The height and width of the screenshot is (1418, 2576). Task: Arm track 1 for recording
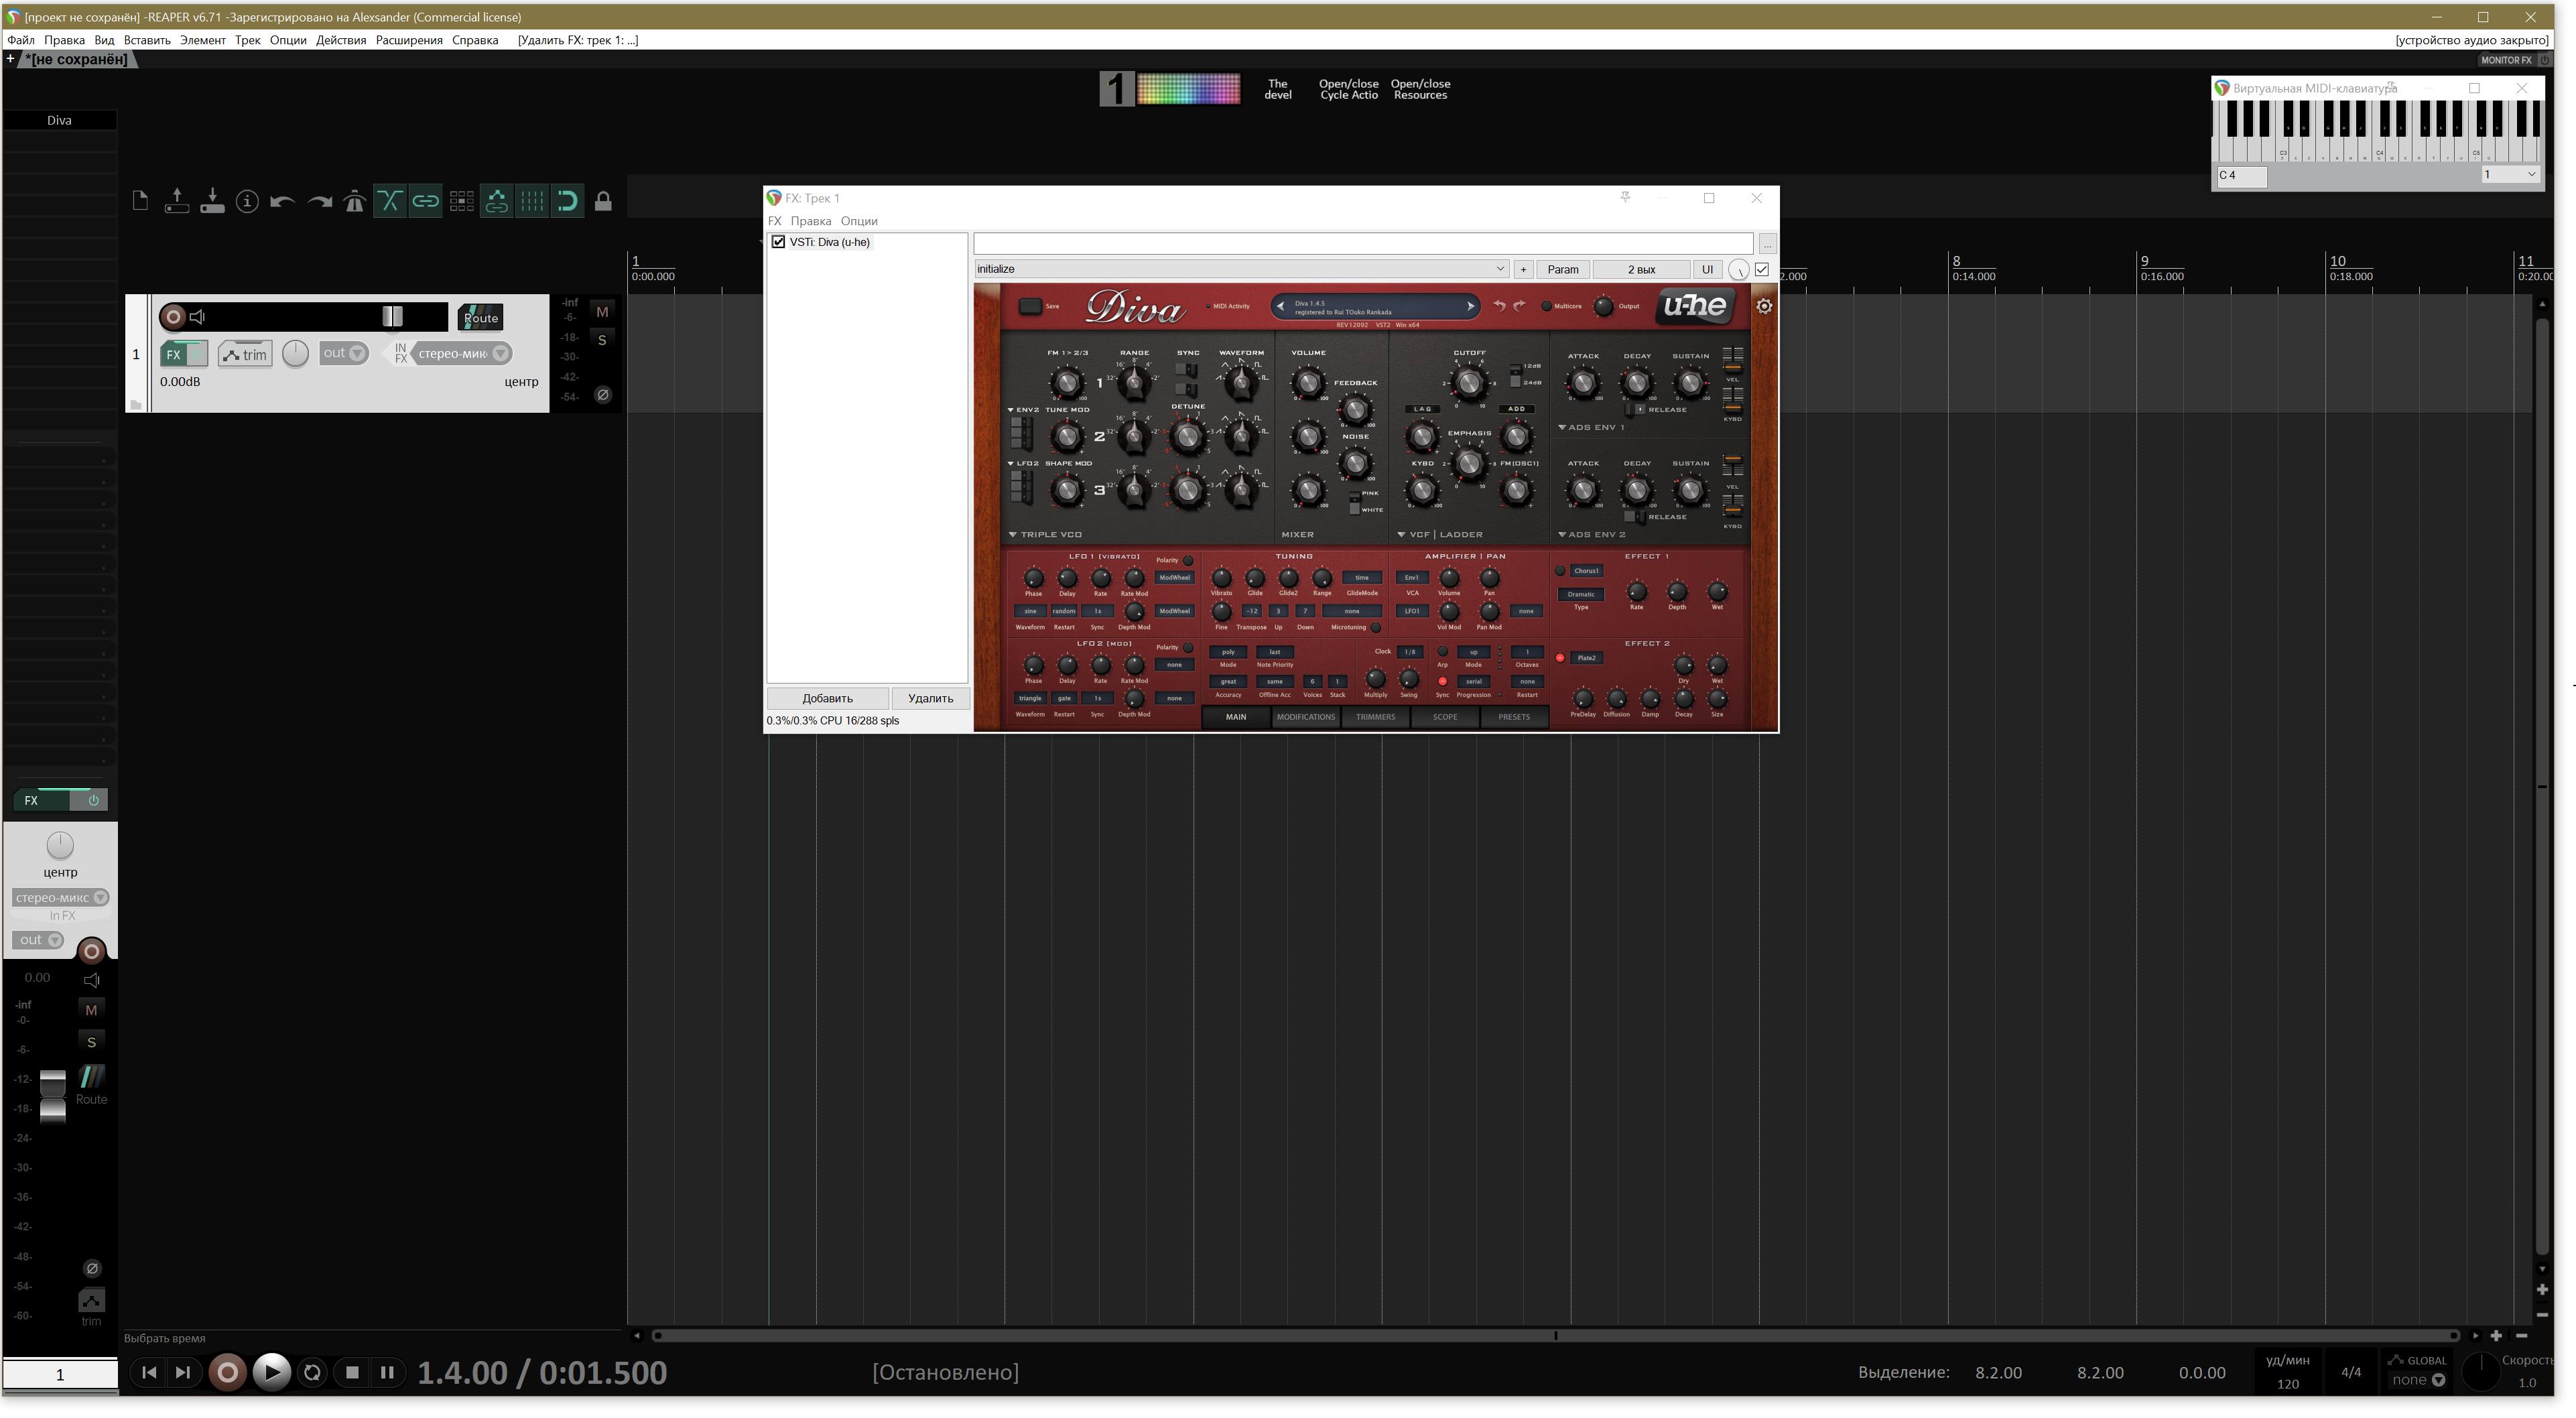(x=173, y=318)
